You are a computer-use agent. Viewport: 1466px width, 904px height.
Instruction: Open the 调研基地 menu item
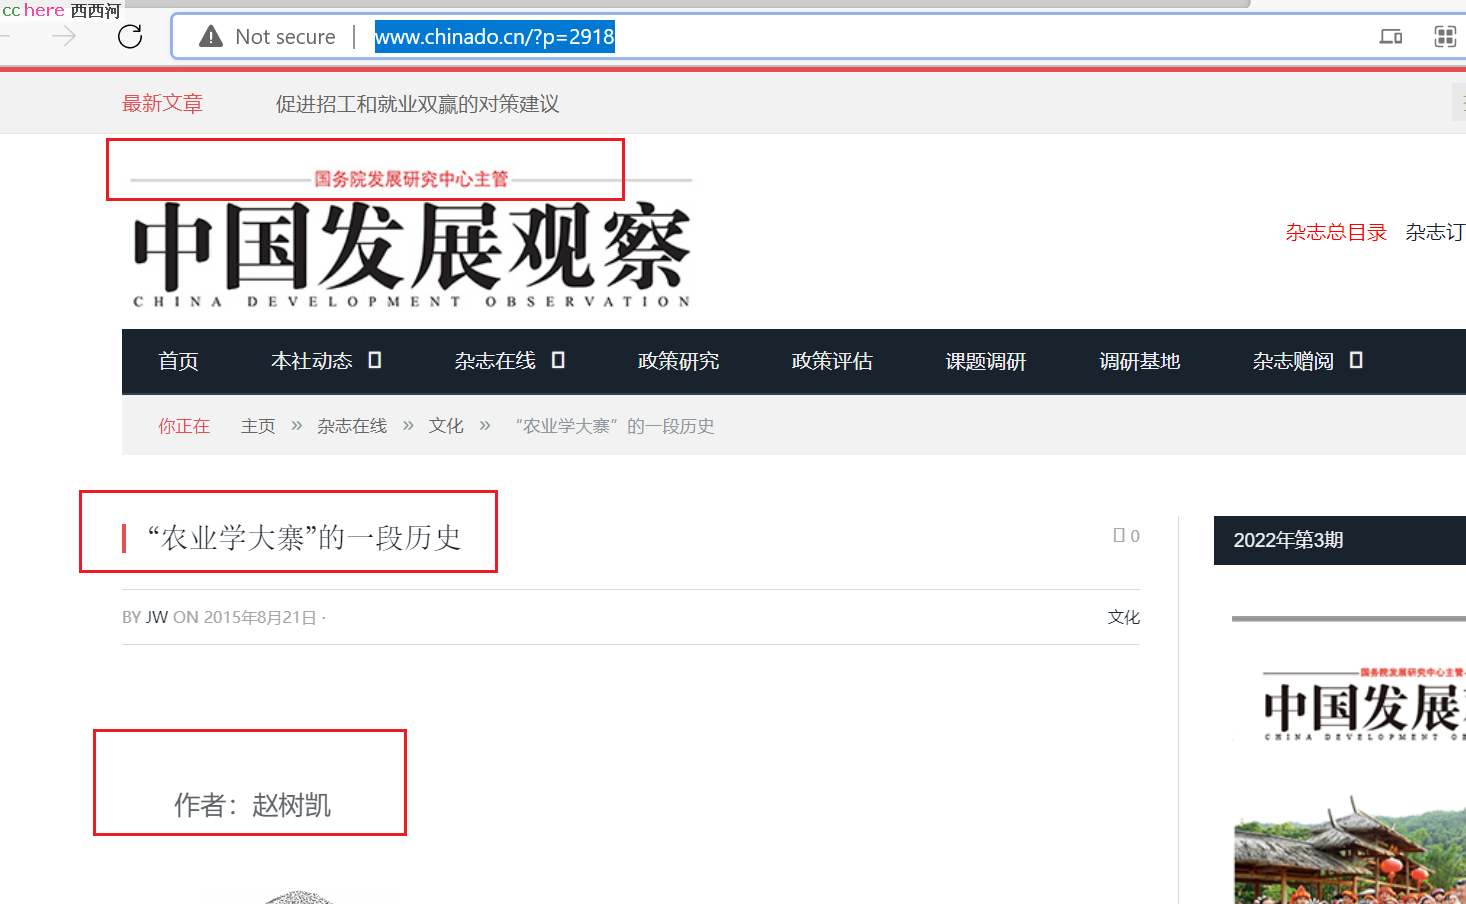point(1140,361)
